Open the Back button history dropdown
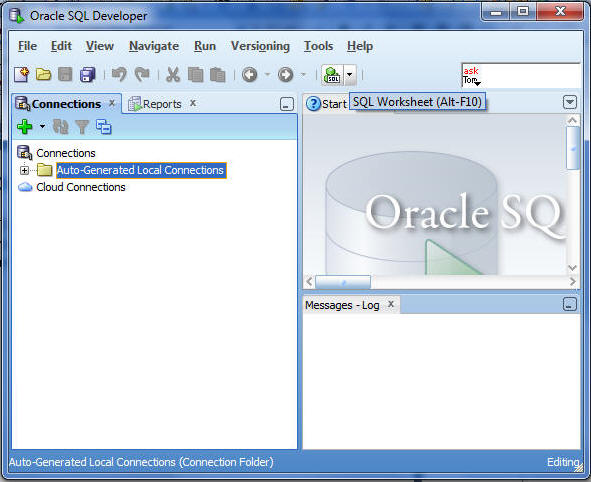 pos(267,74)
